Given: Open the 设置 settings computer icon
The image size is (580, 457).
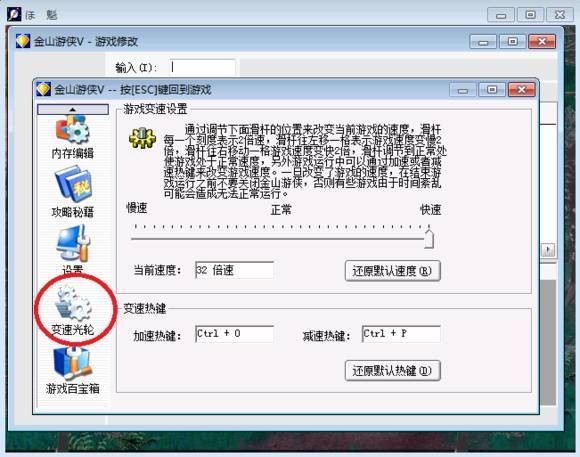Looking at the screenshot, I should point(72,249).
